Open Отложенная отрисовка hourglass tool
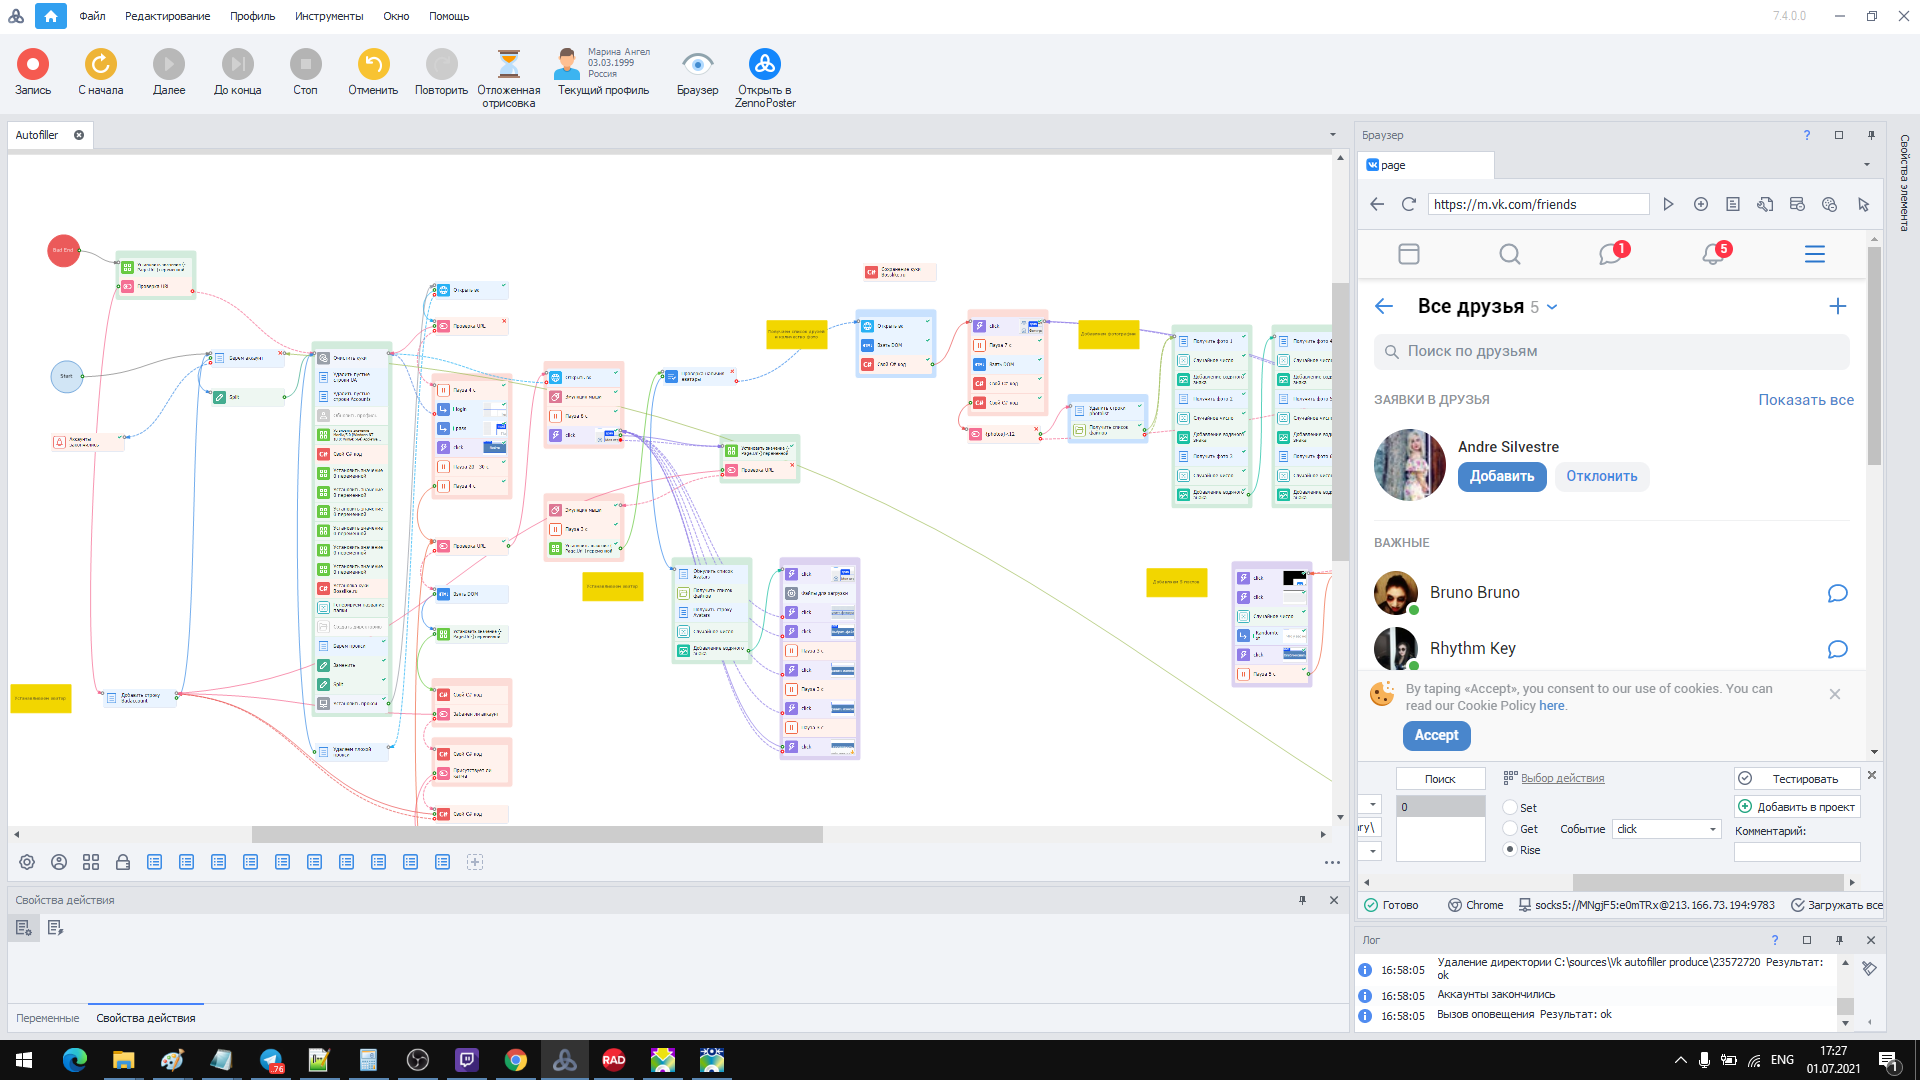 click(x=509, y=64)
